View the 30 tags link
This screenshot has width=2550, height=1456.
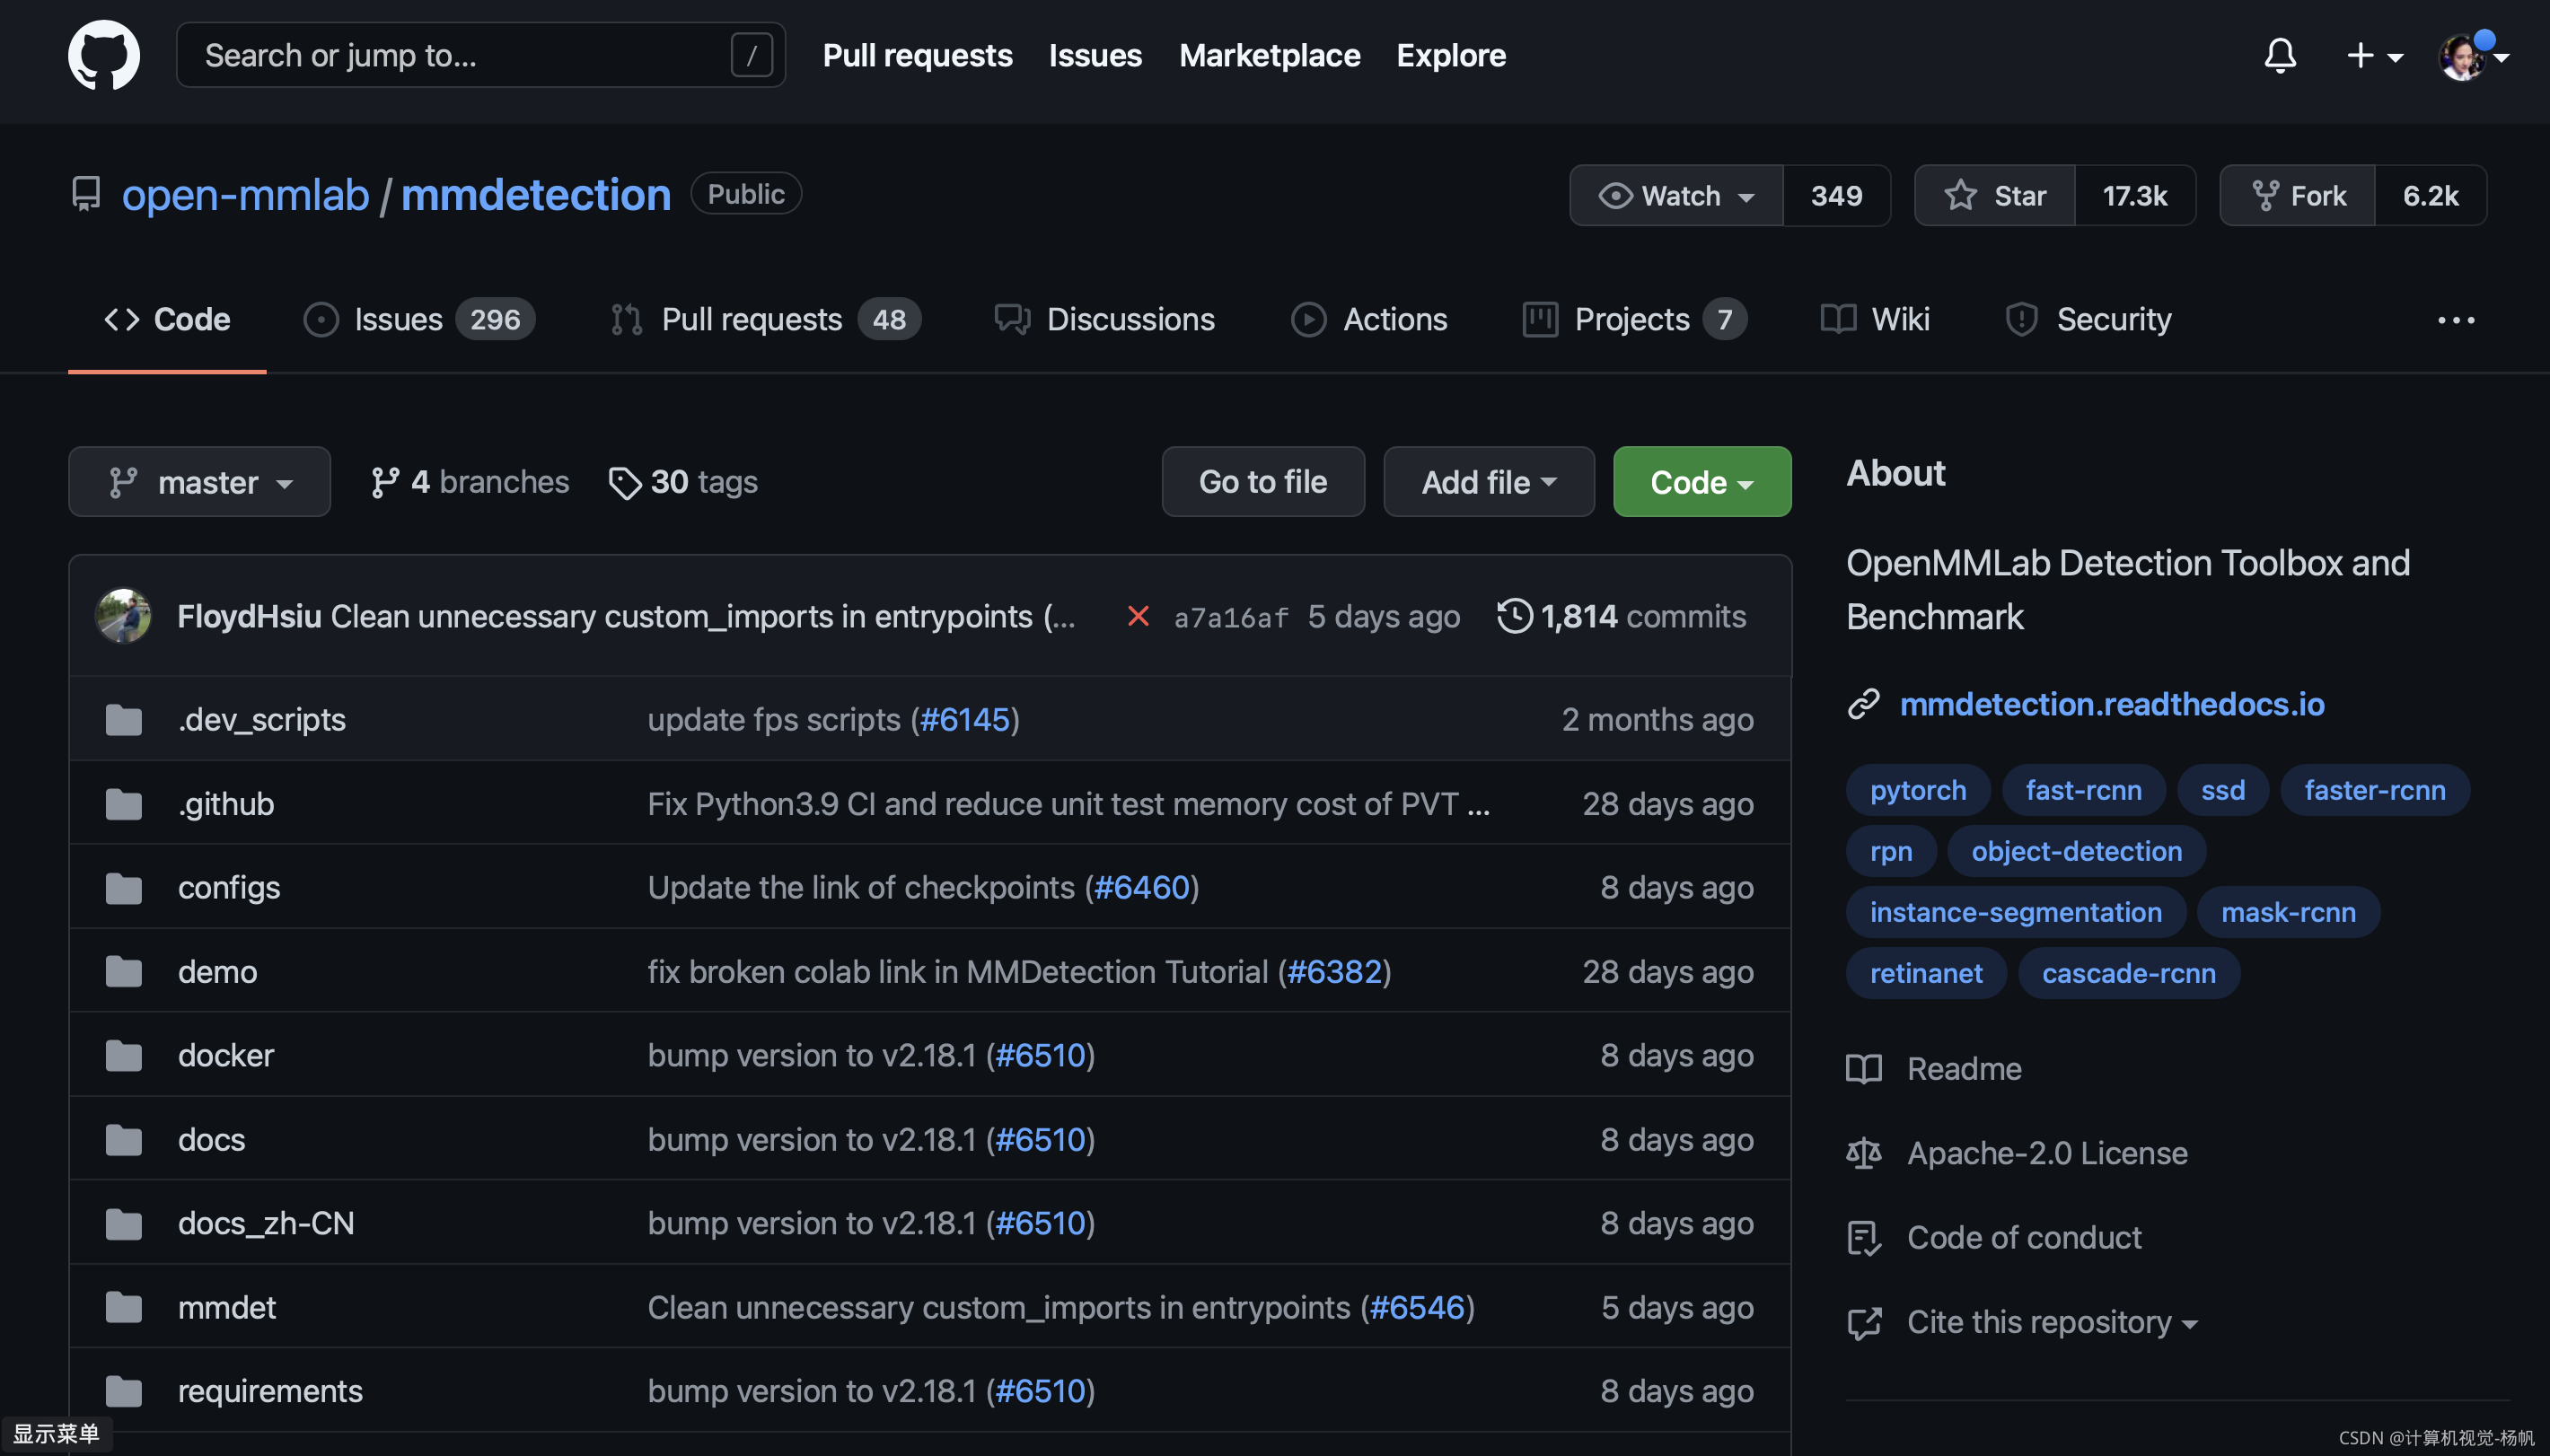coord(683,482)
